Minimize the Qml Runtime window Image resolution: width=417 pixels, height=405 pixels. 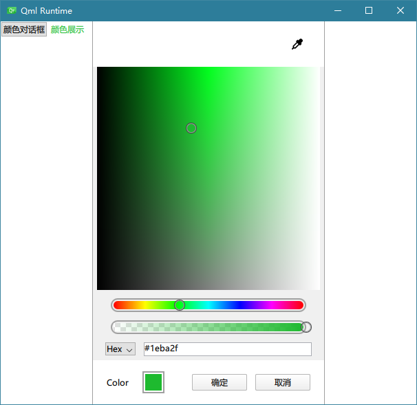pos(338,11)
